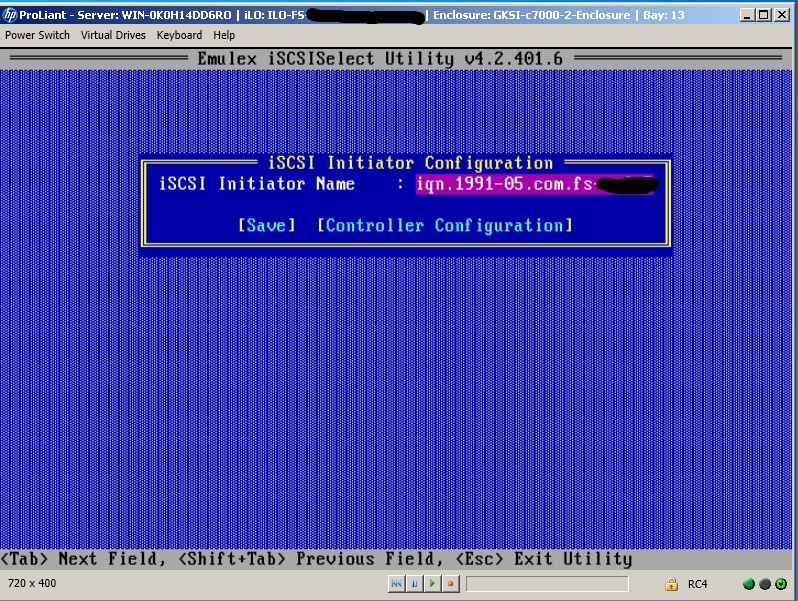Click the '<Shift+Tab> Previous Field' hint
This screenshot has height=601, width=798.
click(x=310, y=559)
